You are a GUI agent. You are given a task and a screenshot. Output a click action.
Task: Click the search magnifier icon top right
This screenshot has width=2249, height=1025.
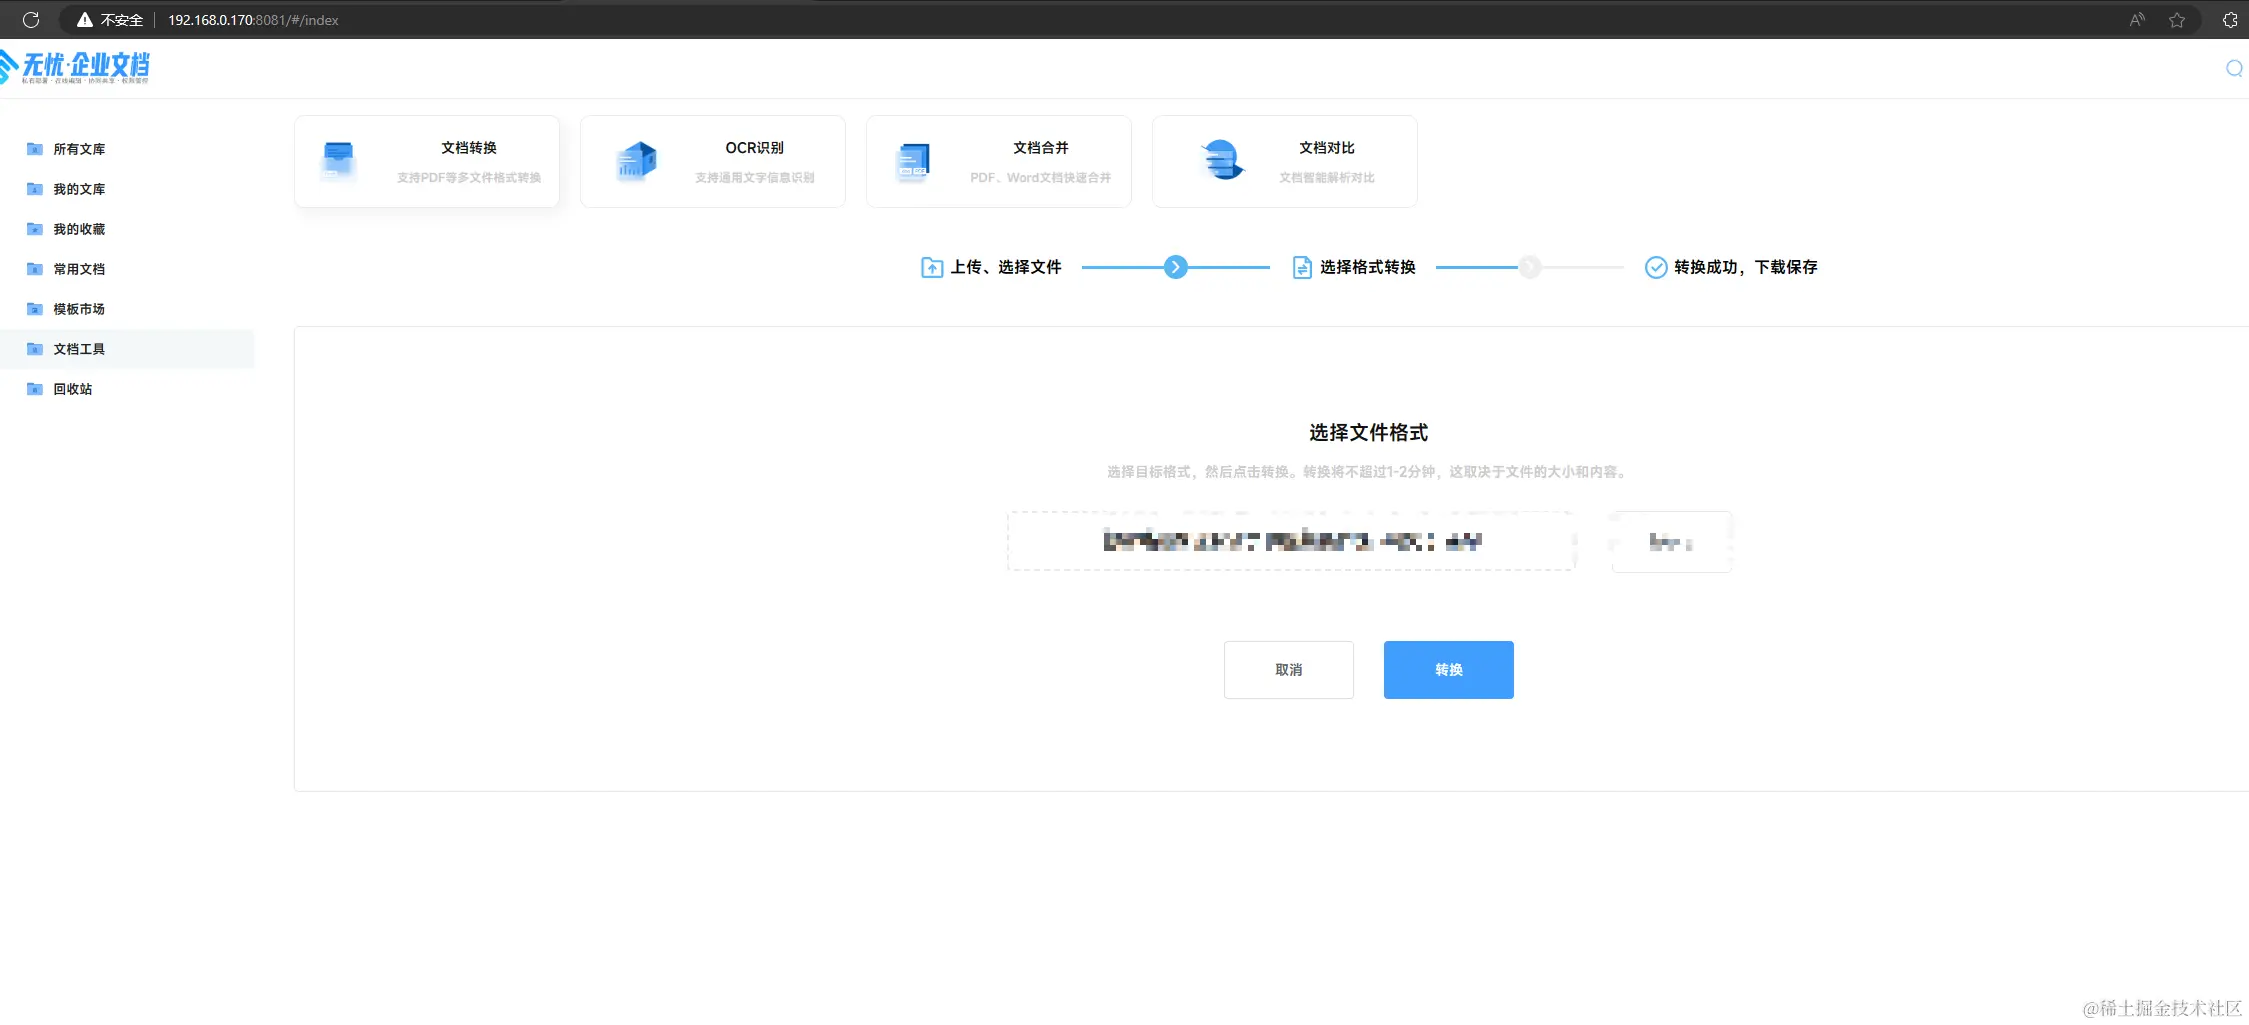click(2234, 68)
